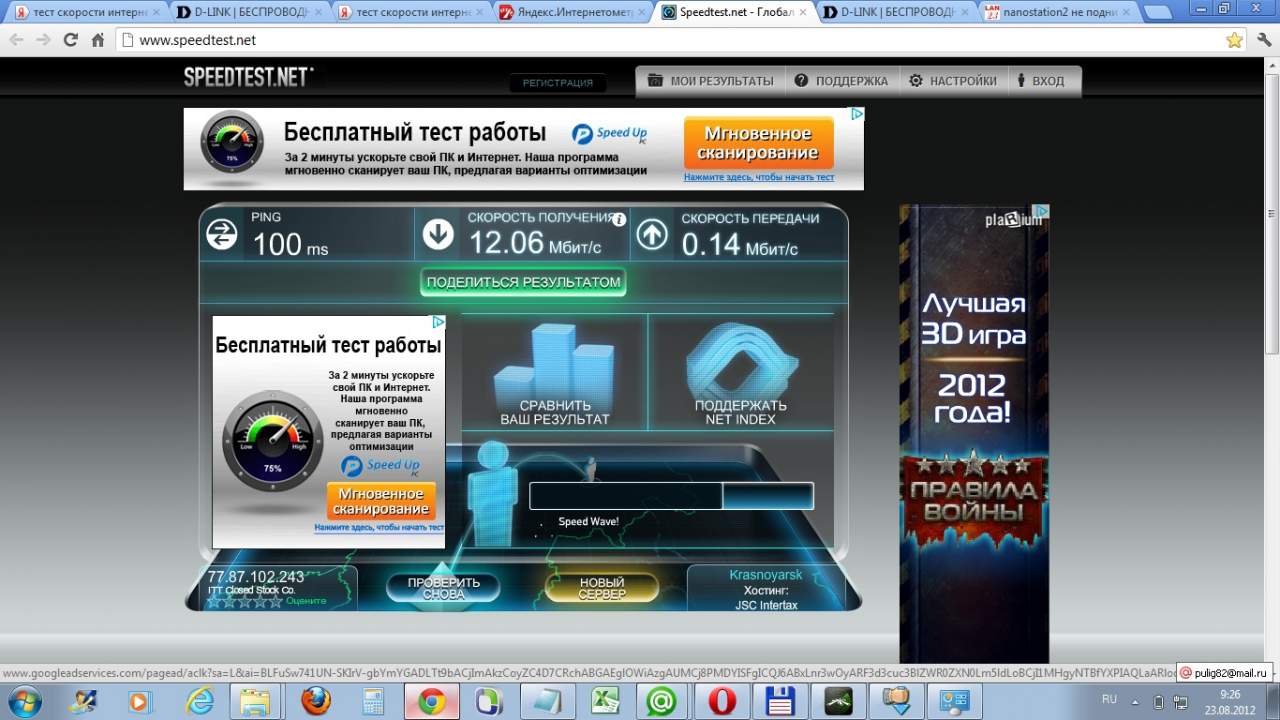The image size is (1280, 720).
Task: Close the top banner ad via AdChoices icon
Action: click(x=857, y=115)
